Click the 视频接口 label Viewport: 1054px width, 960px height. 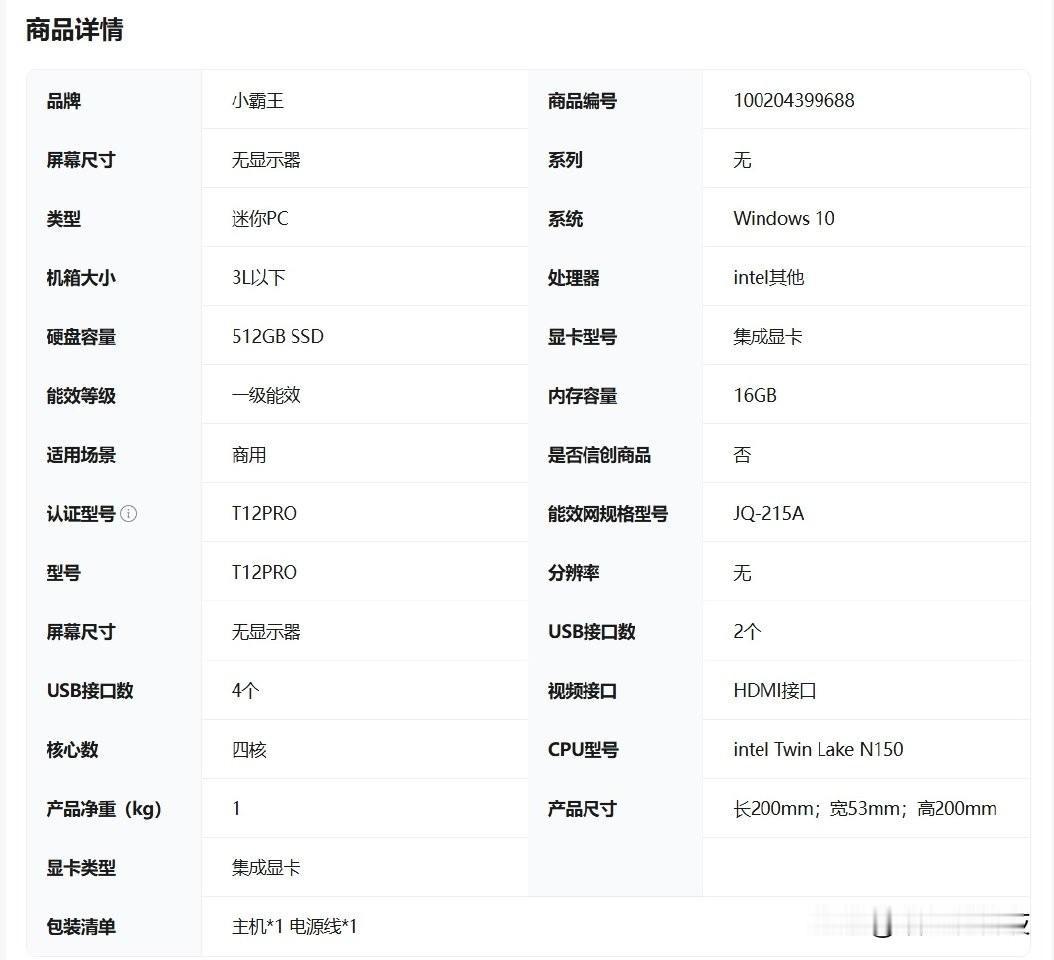click(x=582, y=691)
